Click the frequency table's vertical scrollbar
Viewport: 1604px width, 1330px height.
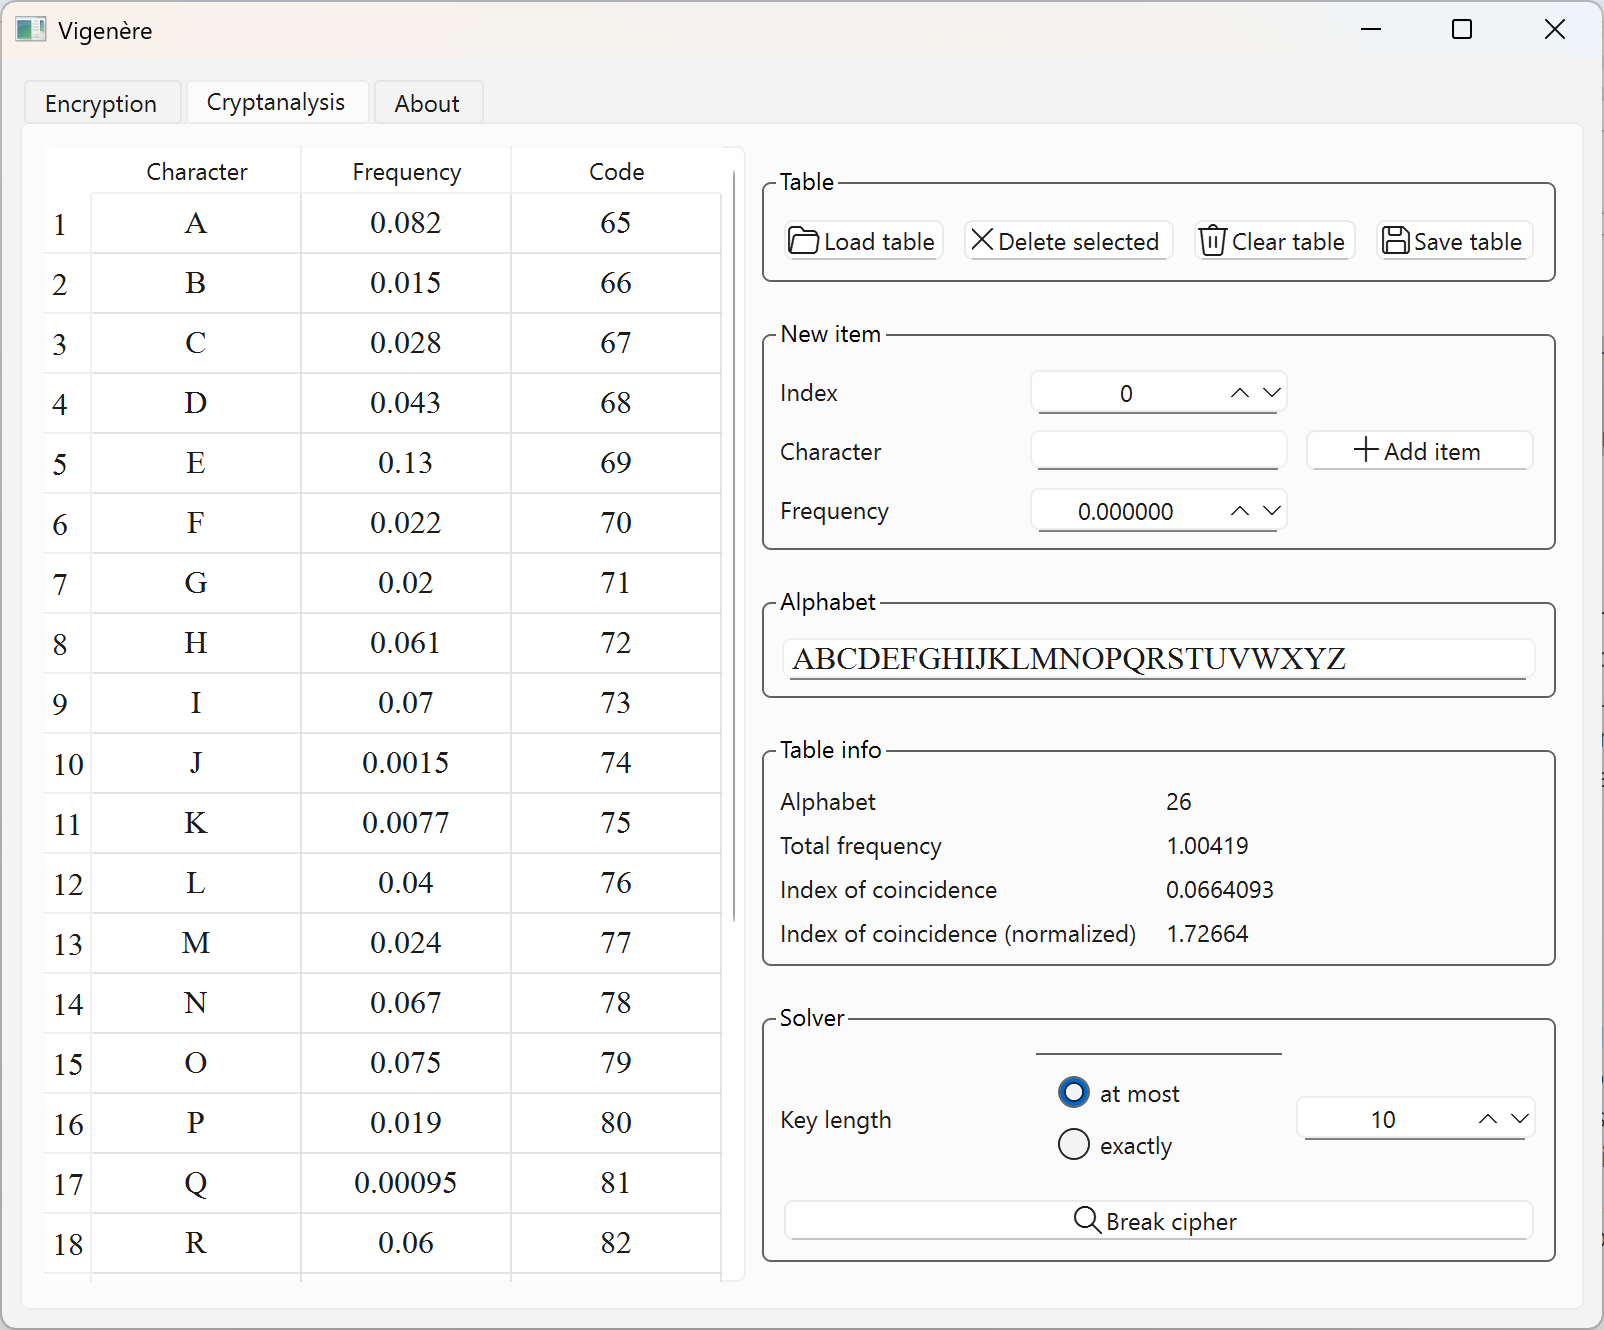point(734,545)
